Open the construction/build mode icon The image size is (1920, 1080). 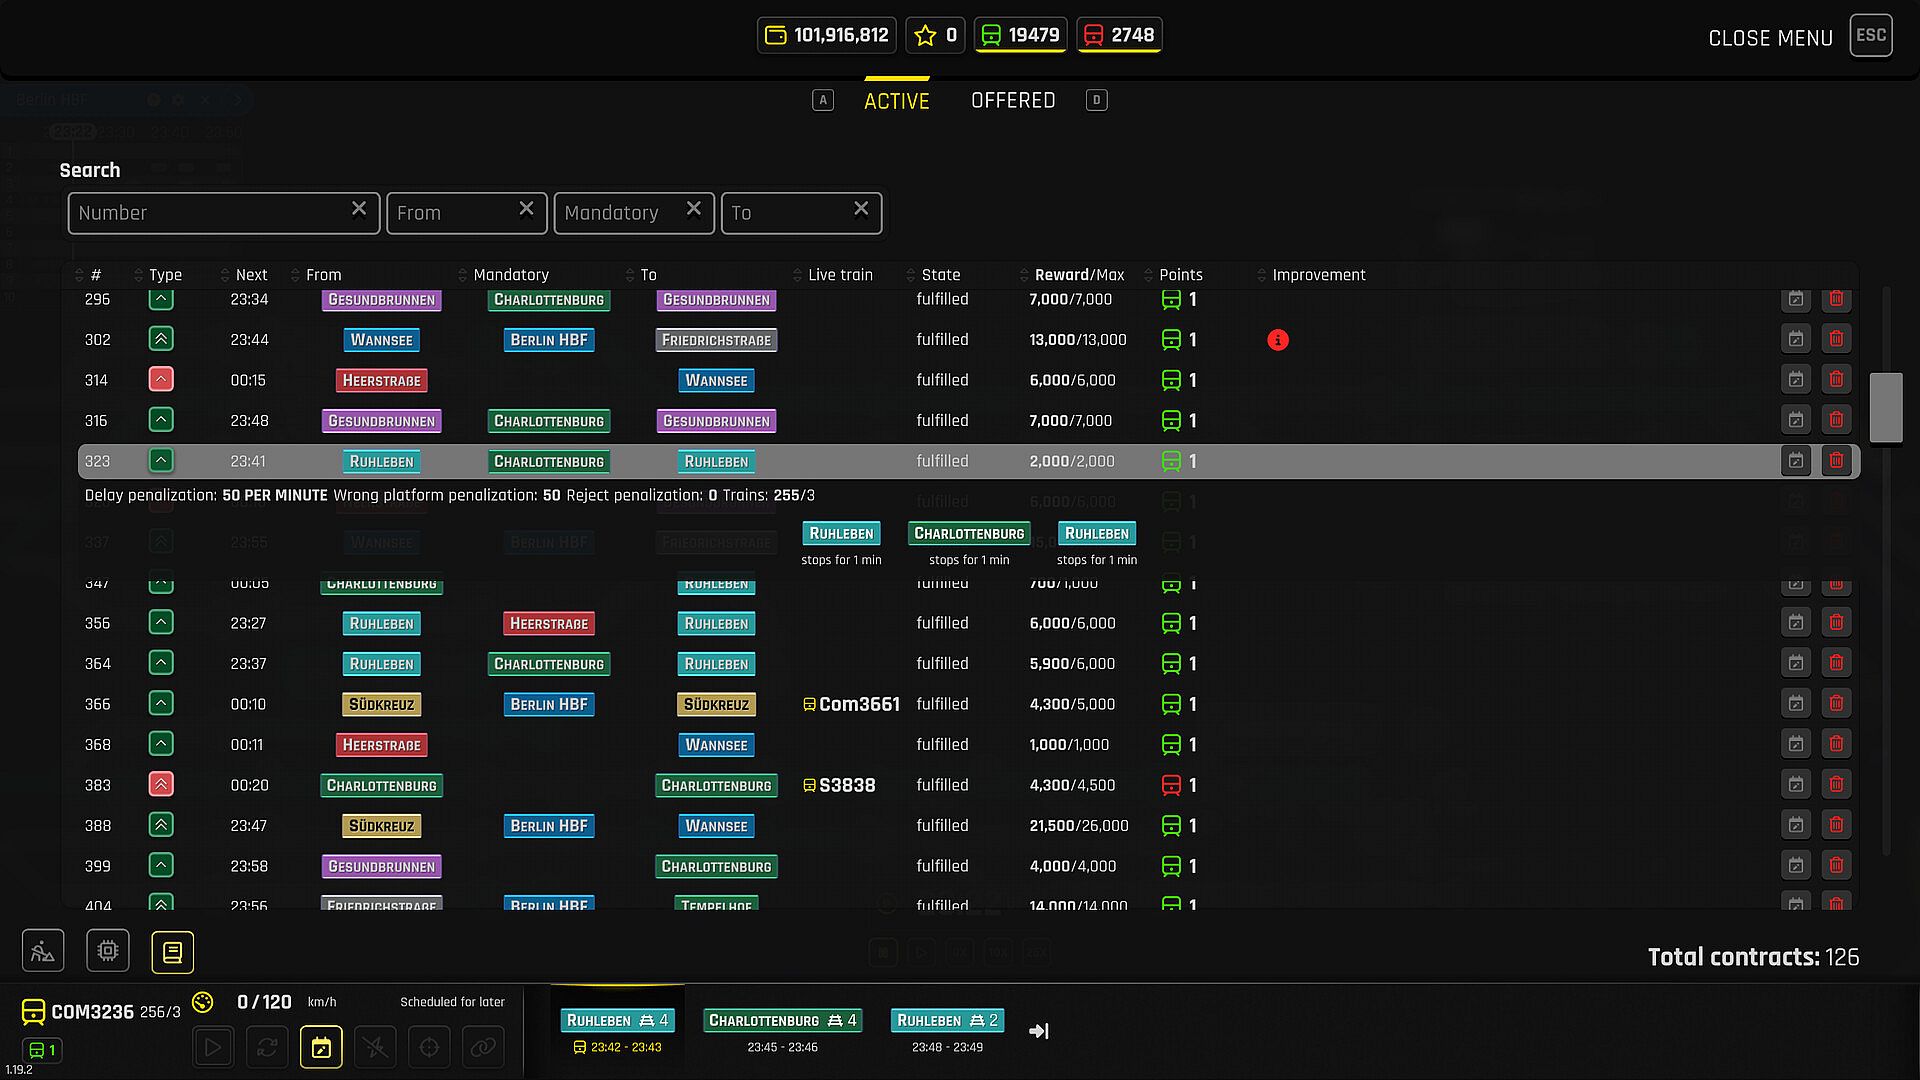pos(43,951)
